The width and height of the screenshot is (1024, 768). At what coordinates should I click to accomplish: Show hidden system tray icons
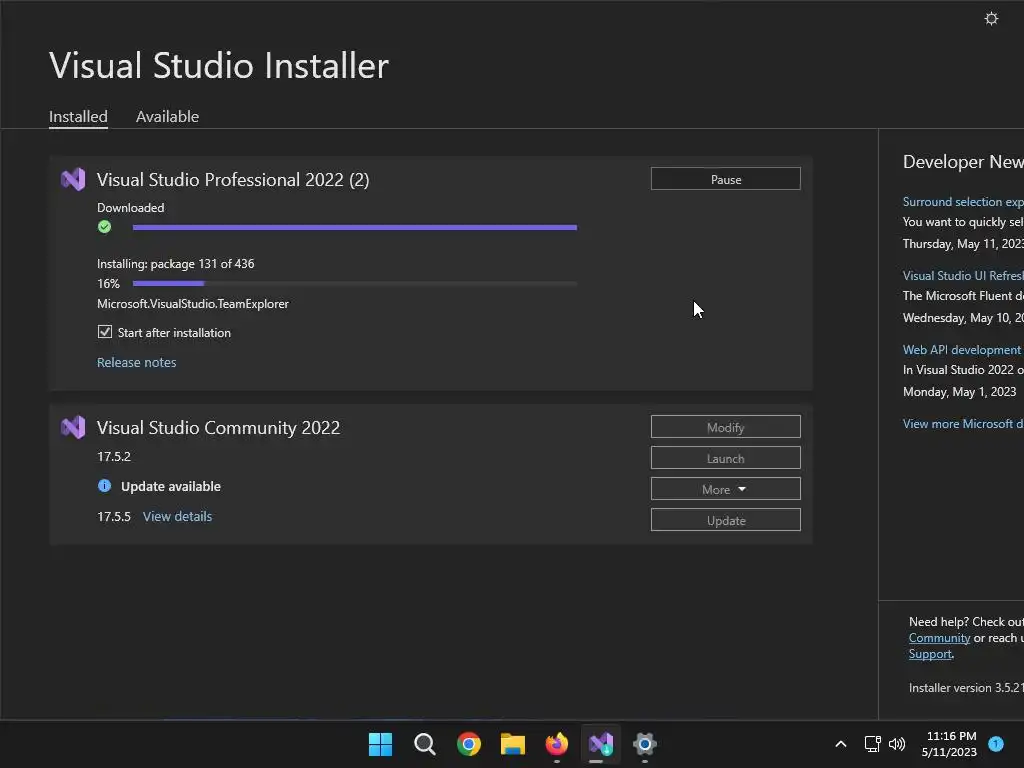(841, 744)
